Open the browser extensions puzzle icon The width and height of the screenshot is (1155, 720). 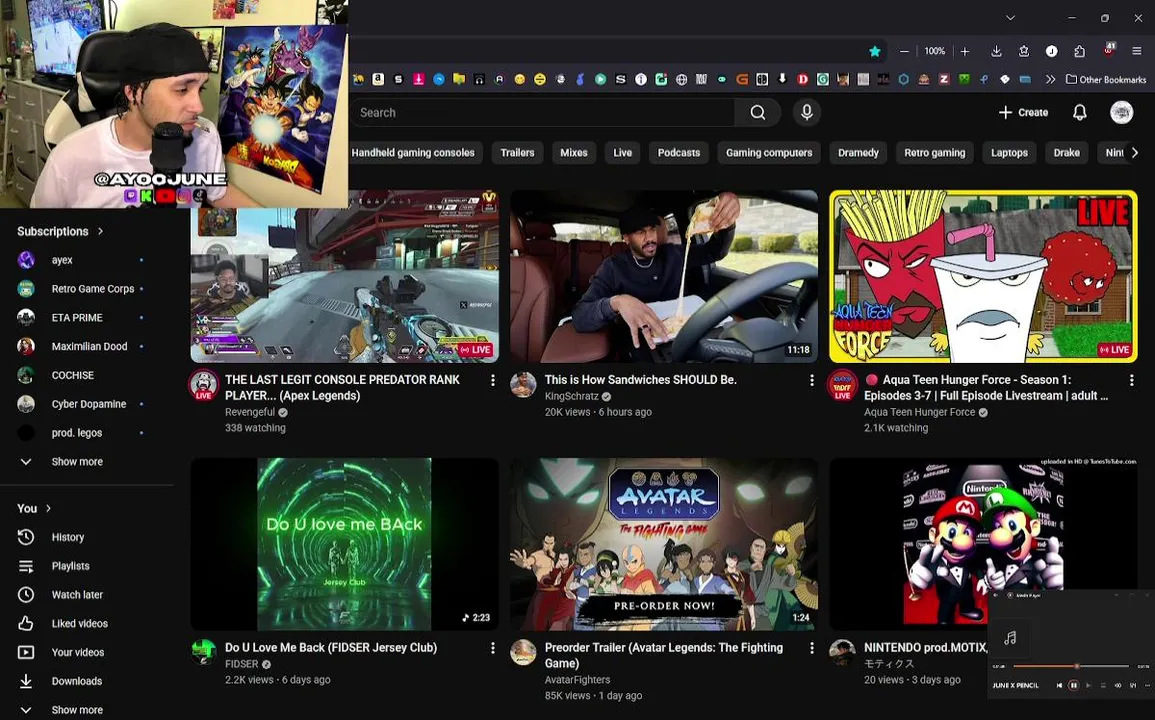tap(1079, 51)
